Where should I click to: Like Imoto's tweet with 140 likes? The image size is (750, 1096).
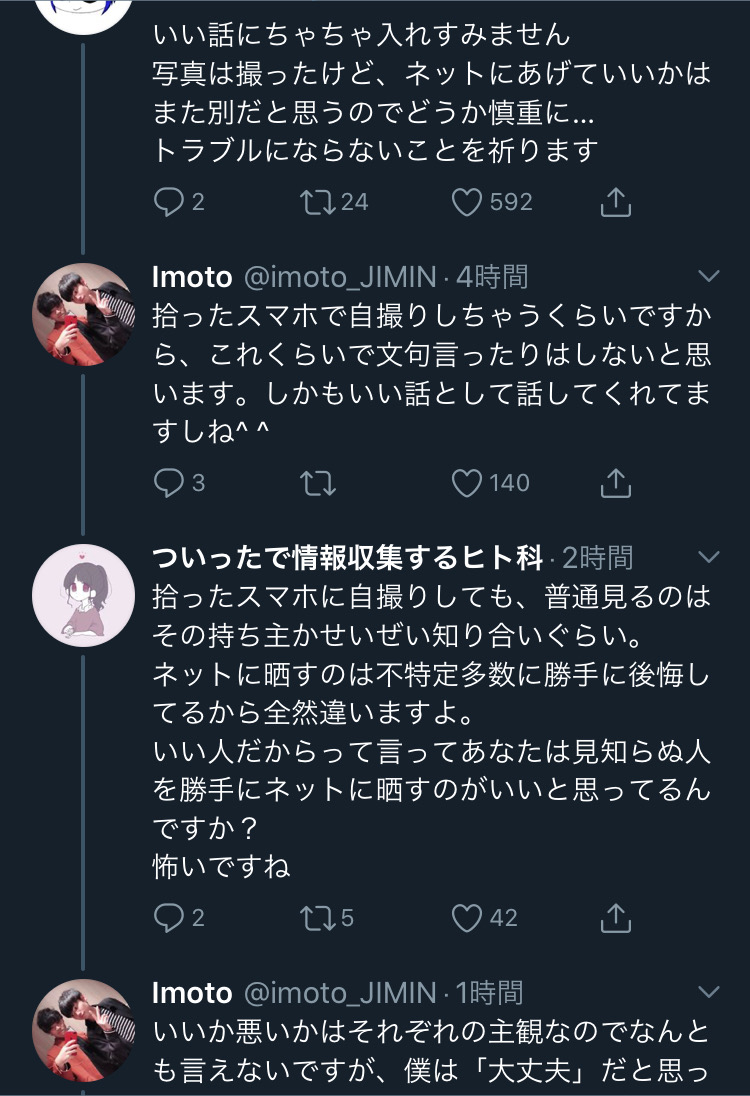467,484
